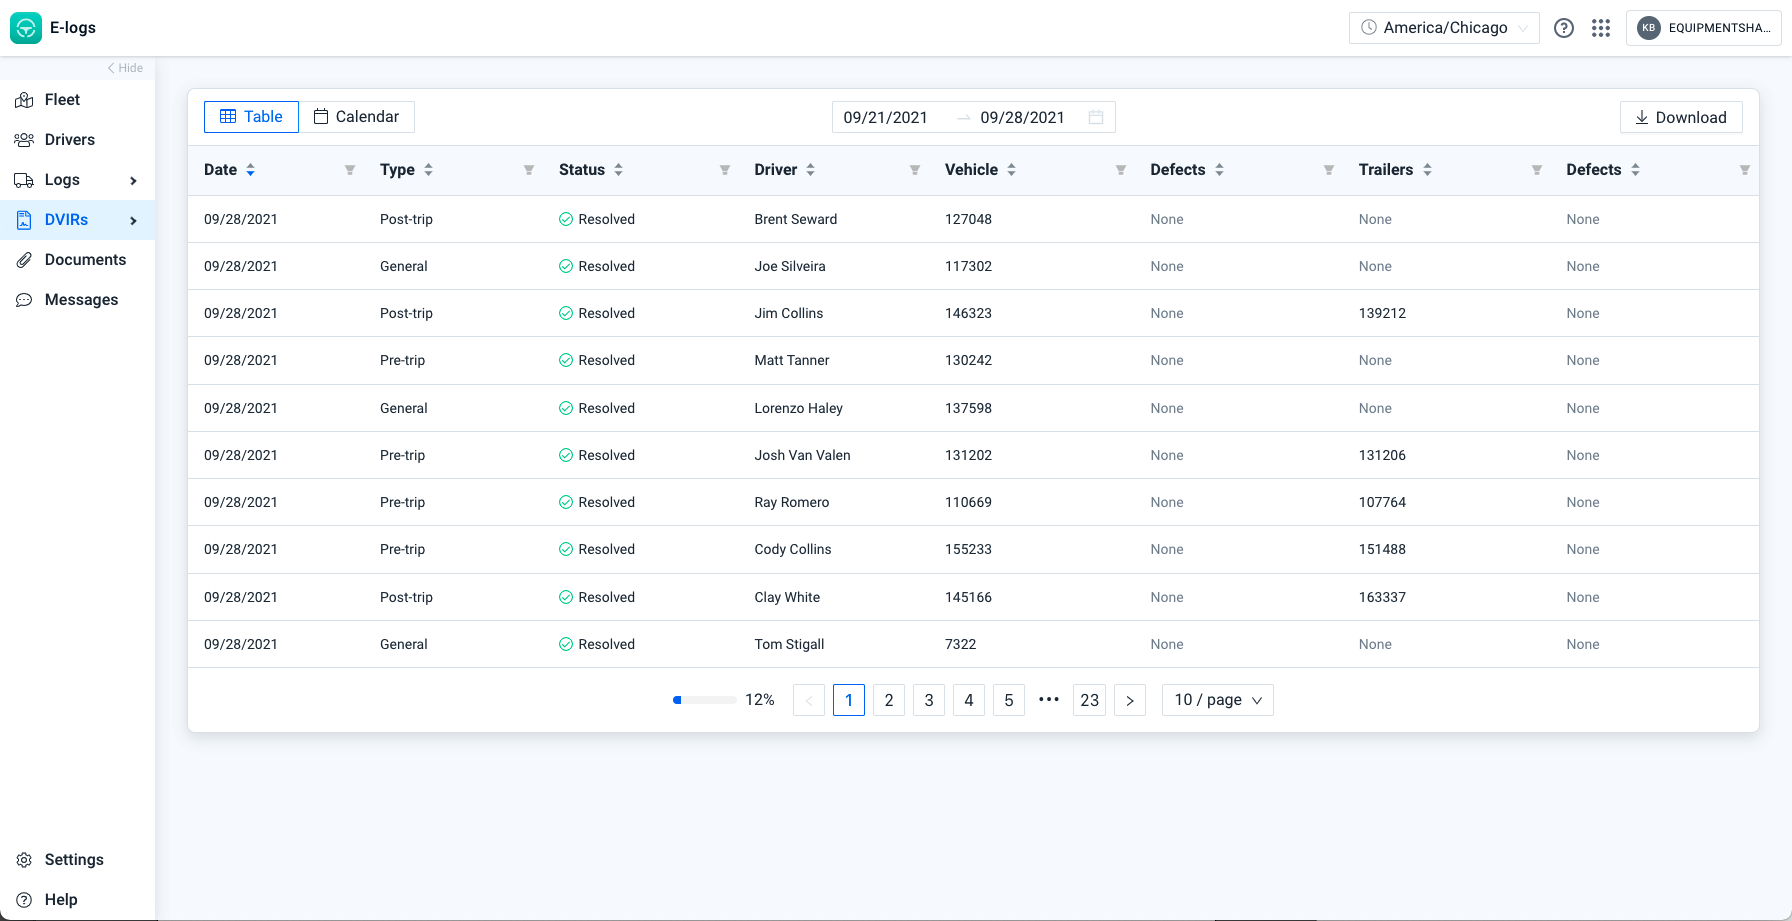Go to page 2
The image size is (1792, 921).
(889, 700)
